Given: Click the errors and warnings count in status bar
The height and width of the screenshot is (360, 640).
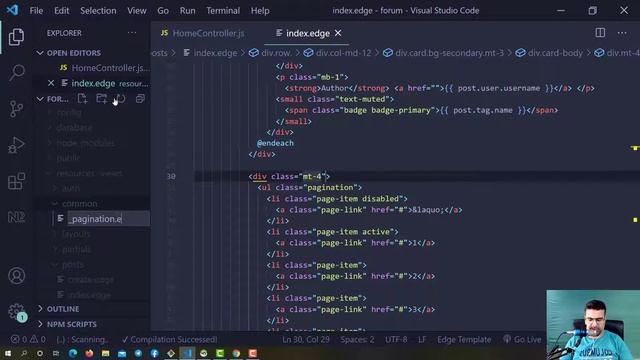Looking at the screenshot, I should click(28, 339).
